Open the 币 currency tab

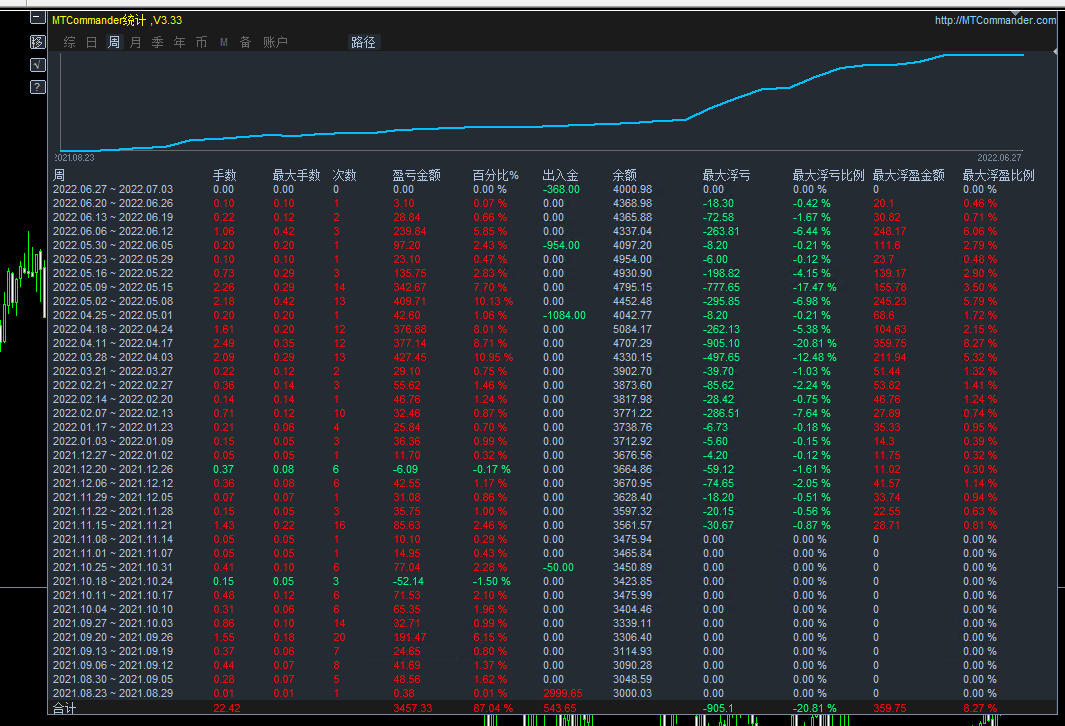(202, 42)
